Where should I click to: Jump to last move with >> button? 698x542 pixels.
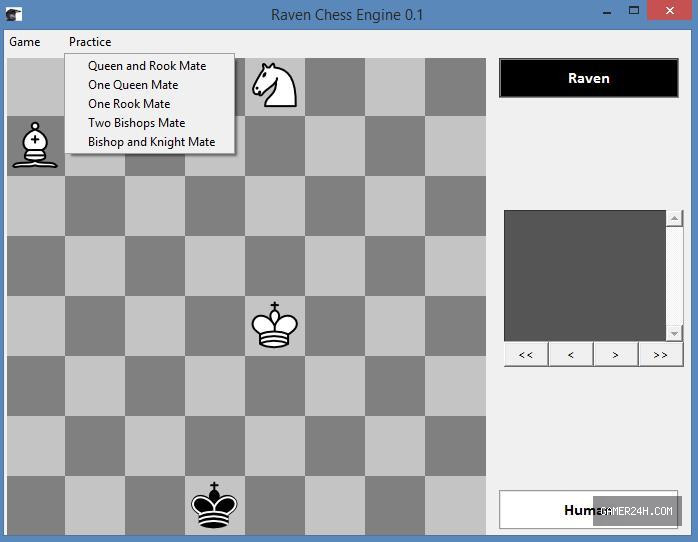coord(661,355)
